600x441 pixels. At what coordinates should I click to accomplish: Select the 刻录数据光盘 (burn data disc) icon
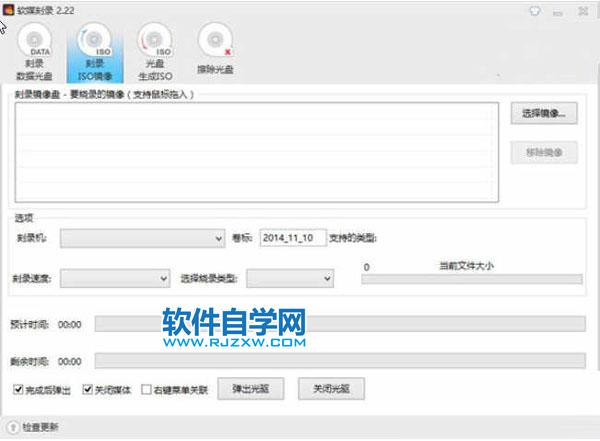40,52
